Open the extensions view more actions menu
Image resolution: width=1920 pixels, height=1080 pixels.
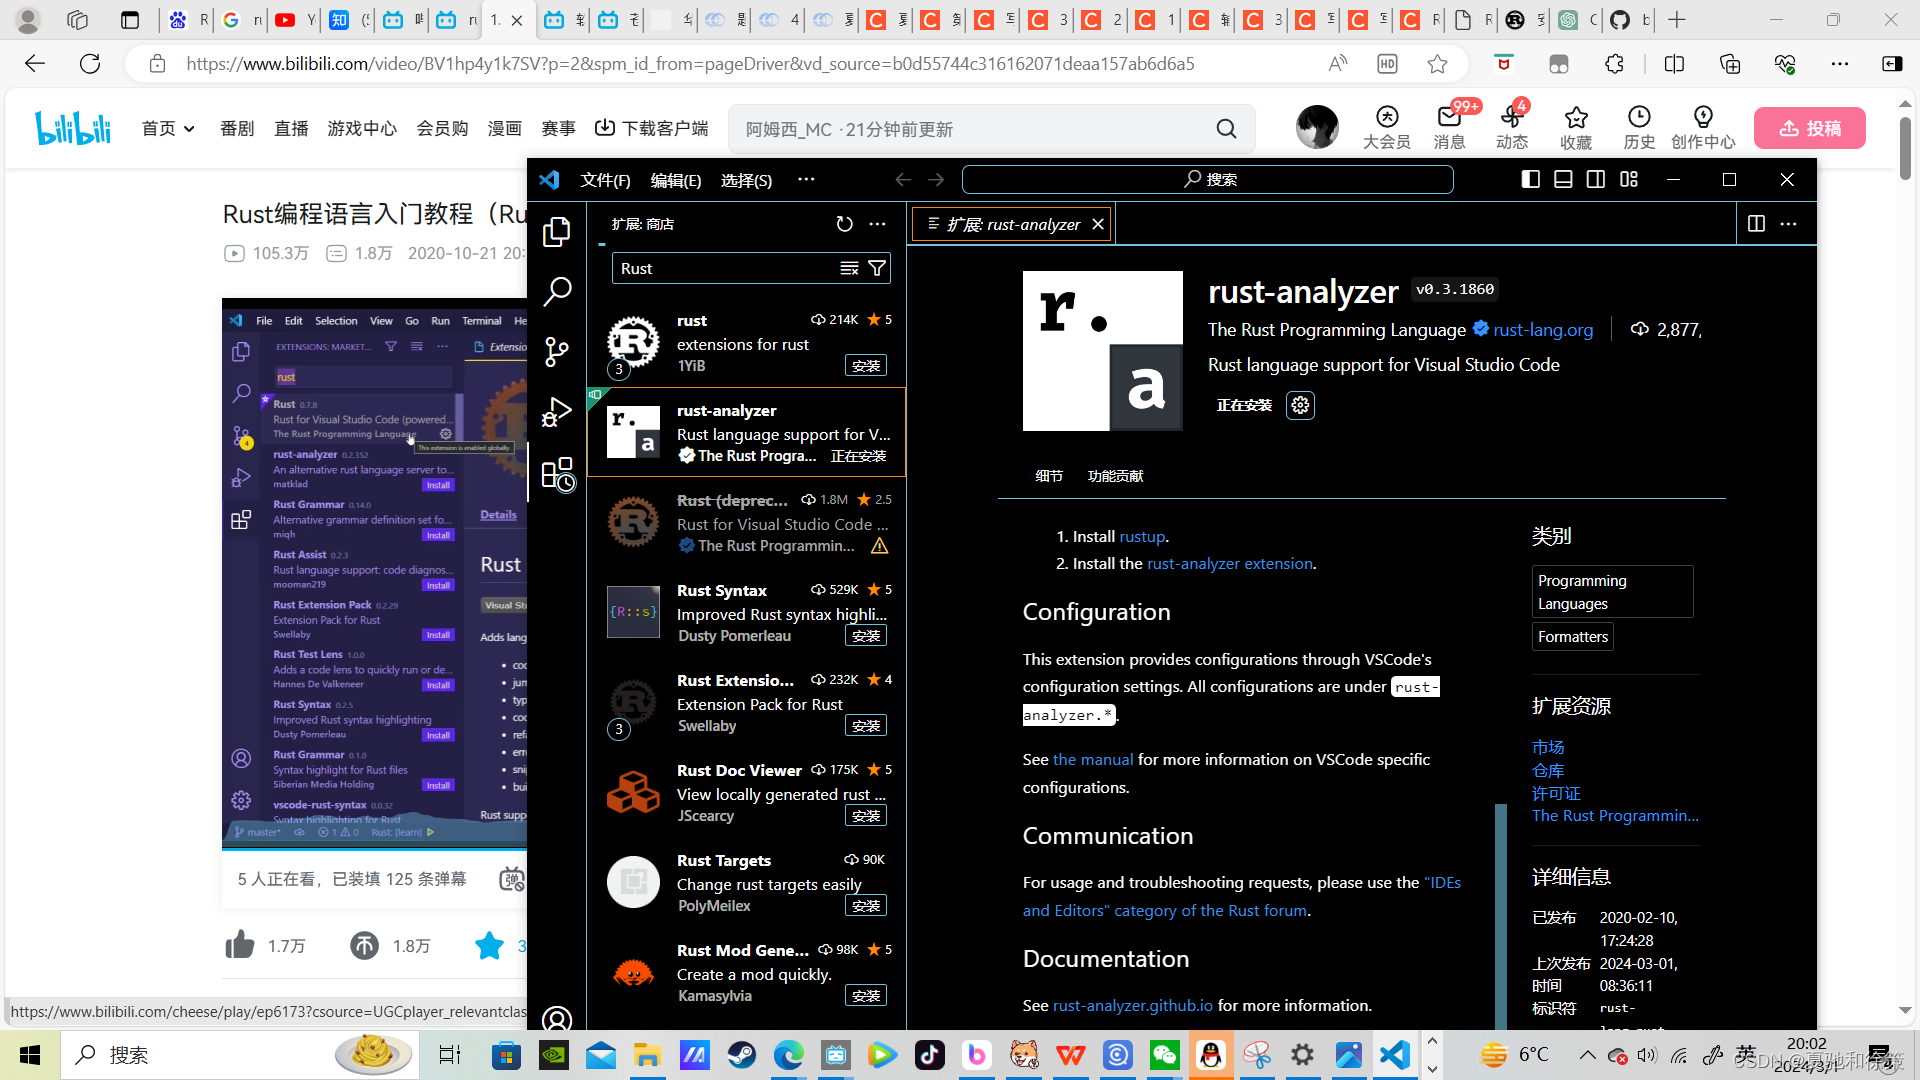point(878,224)
